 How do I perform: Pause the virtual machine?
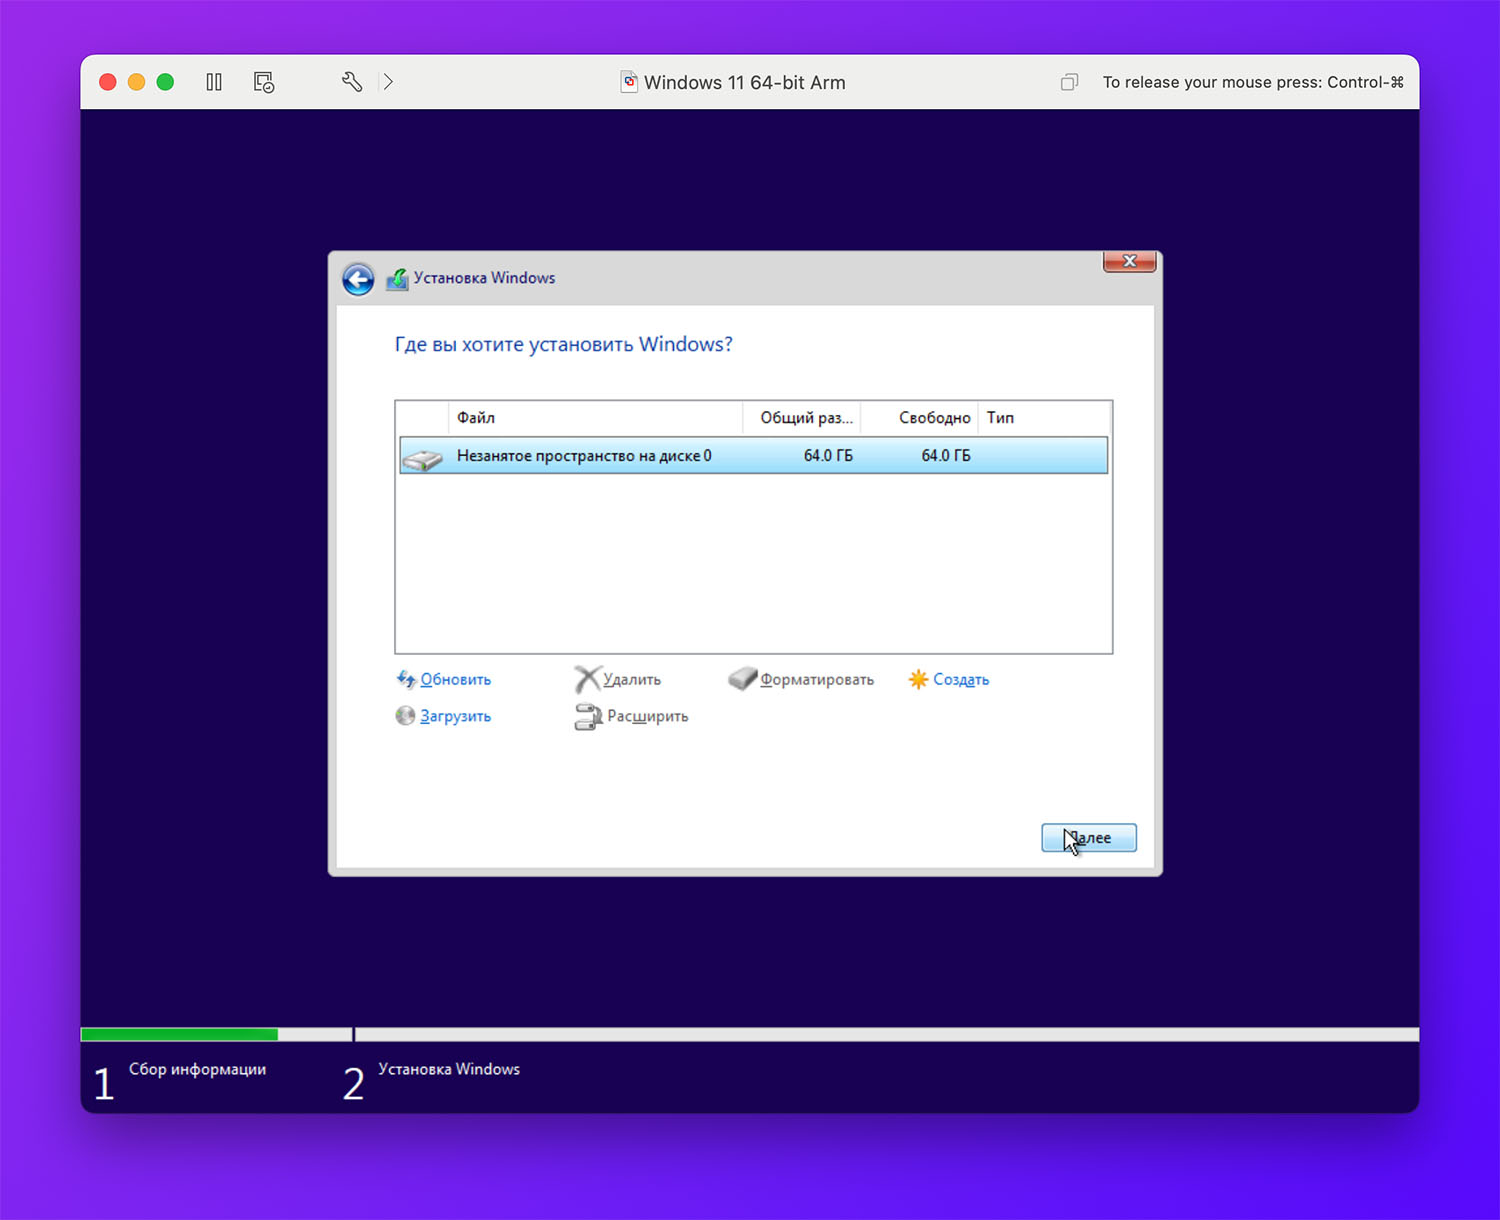(214, 82)
